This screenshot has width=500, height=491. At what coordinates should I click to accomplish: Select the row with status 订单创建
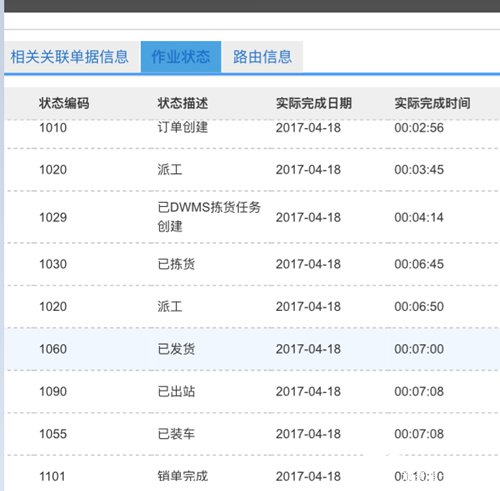coord(252,133)
